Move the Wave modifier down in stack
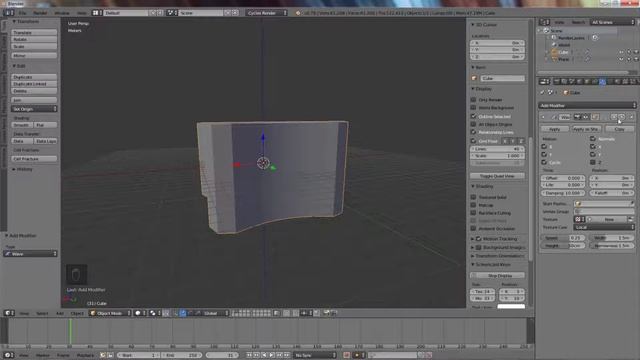The image size is (640, 360). (621, 117)
